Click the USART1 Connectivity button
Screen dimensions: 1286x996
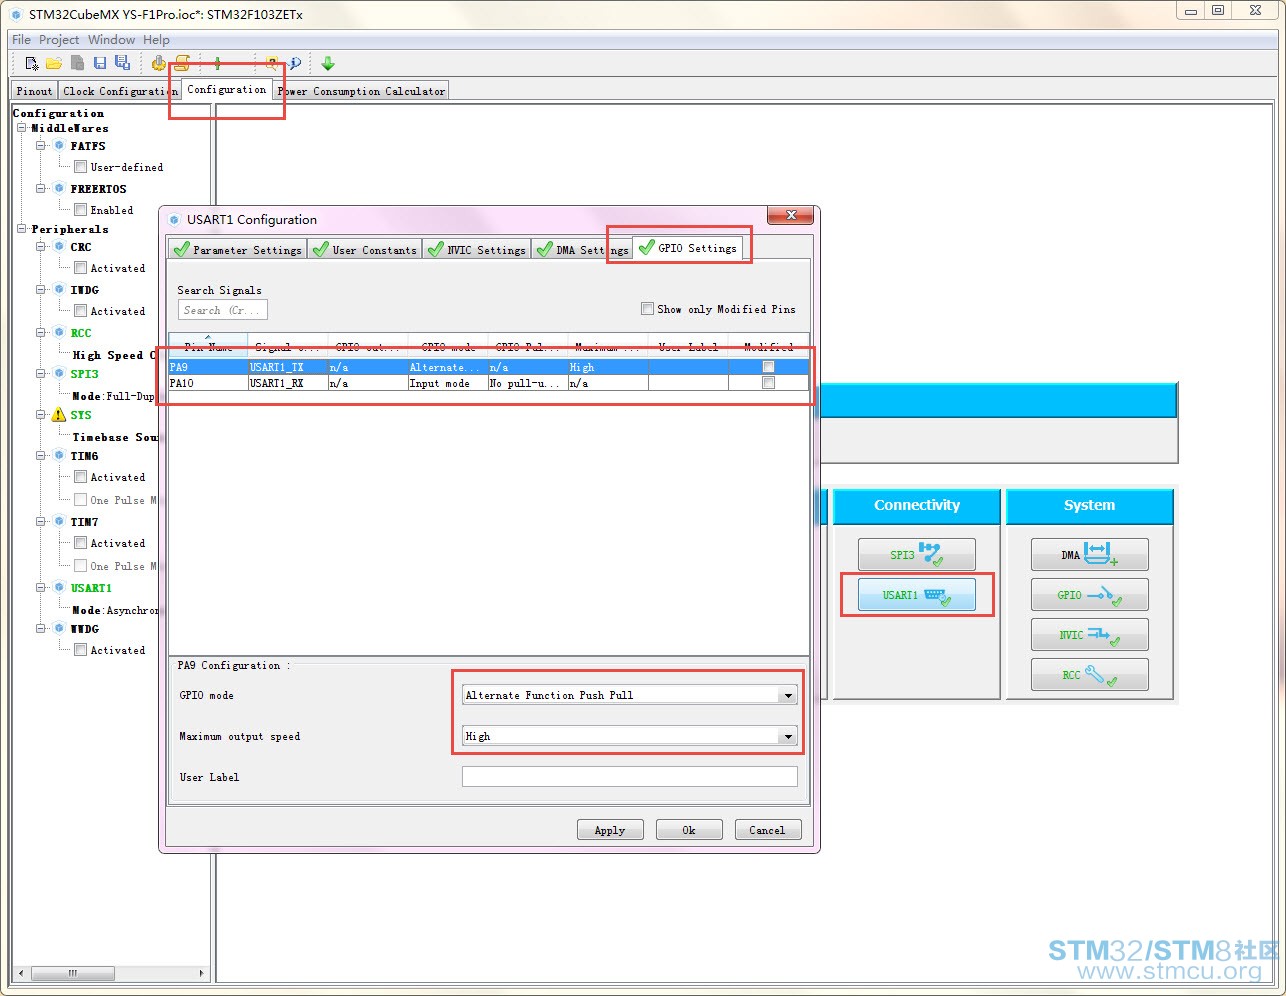(916, 595)
